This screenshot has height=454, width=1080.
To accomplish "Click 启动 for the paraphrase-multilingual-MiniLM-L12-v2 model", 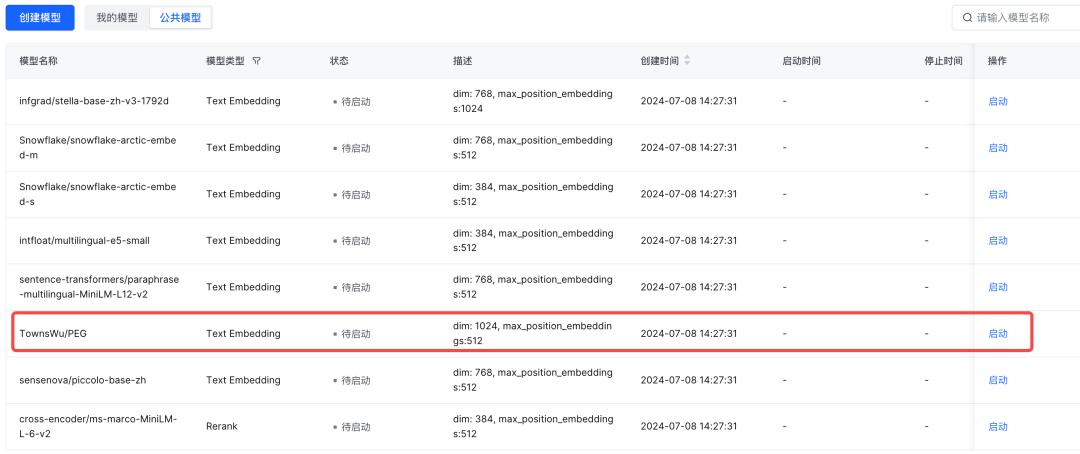I will (x=998, y=287).
